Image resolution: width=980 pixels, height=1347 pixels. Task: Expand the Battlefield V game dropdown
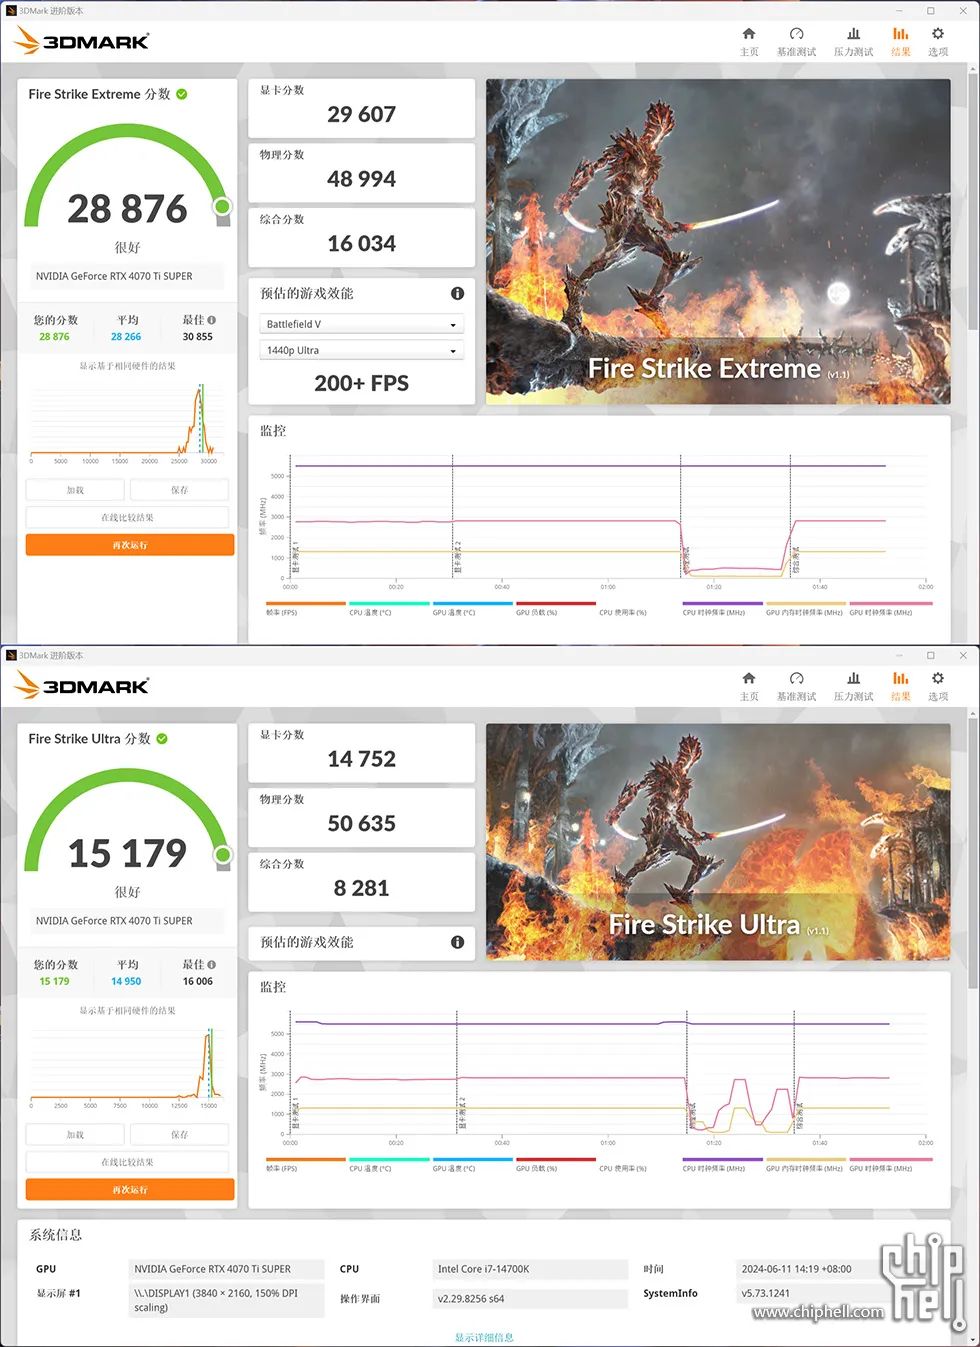362,324
